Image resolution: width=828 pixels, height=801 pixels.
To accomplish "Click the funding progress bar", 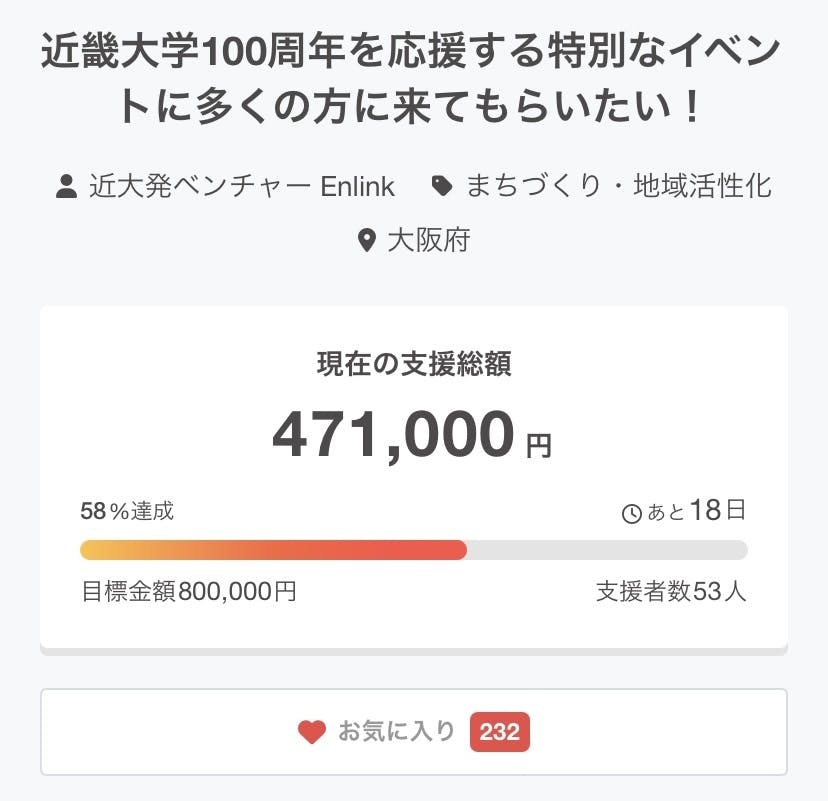I will [413, 550].
